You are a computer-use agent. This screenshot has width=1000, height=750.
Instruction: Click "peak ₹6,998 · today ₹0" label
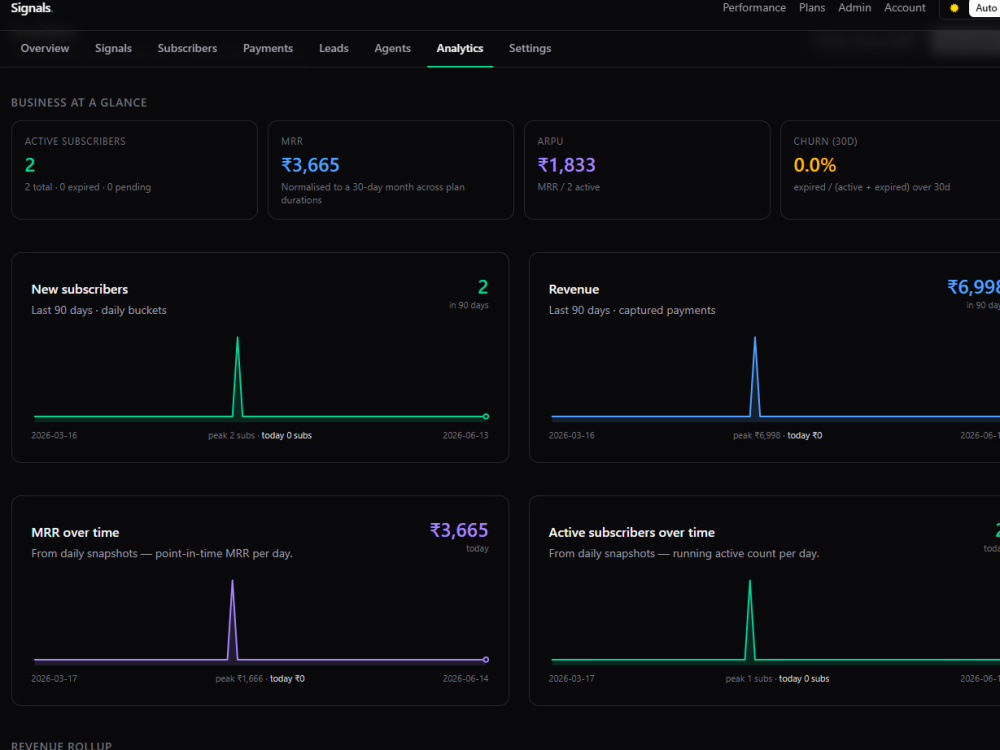click(777, 436)
